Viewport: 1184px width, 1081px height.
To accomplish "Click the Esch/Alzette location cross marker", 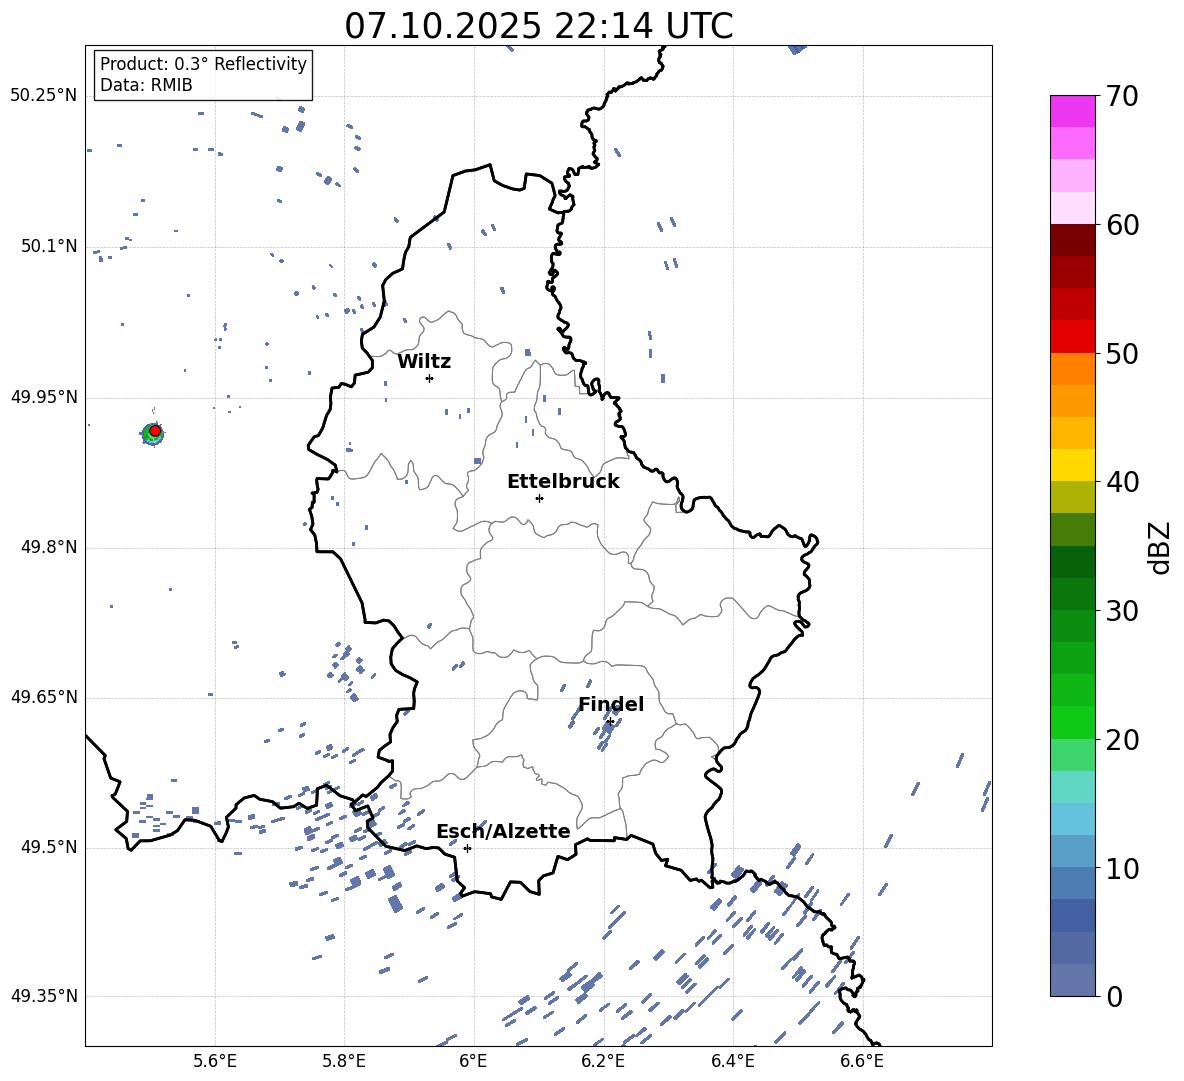I will [x=467, y=848].
